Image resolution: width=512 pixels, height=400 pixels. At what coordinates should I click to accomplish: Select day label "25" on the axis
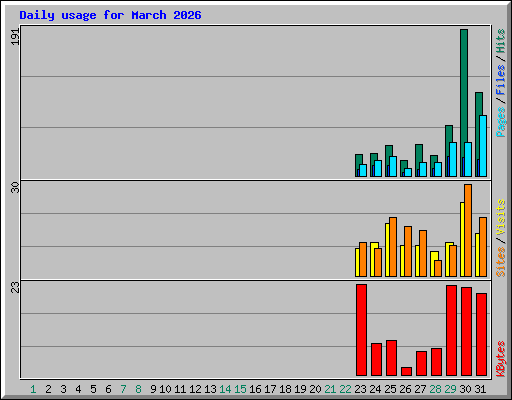point(390,389)
